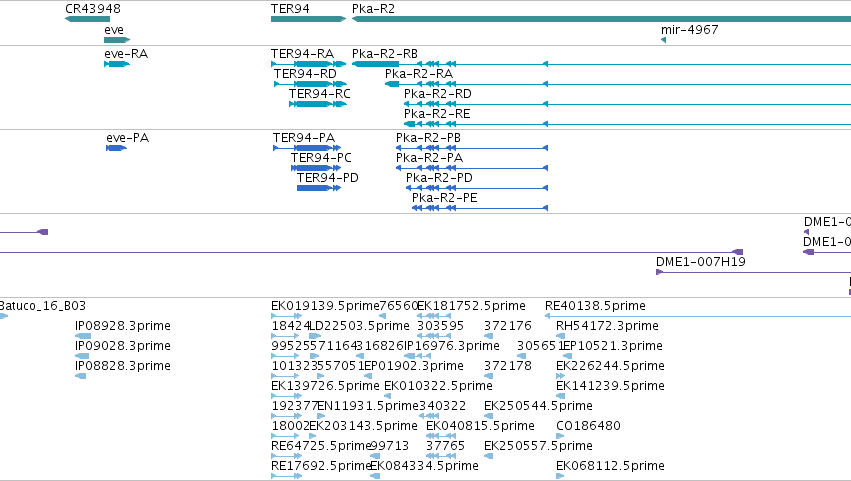Click the IP08928.3prime EST marker
Screen dimensions: 851x481
(83, 336)
